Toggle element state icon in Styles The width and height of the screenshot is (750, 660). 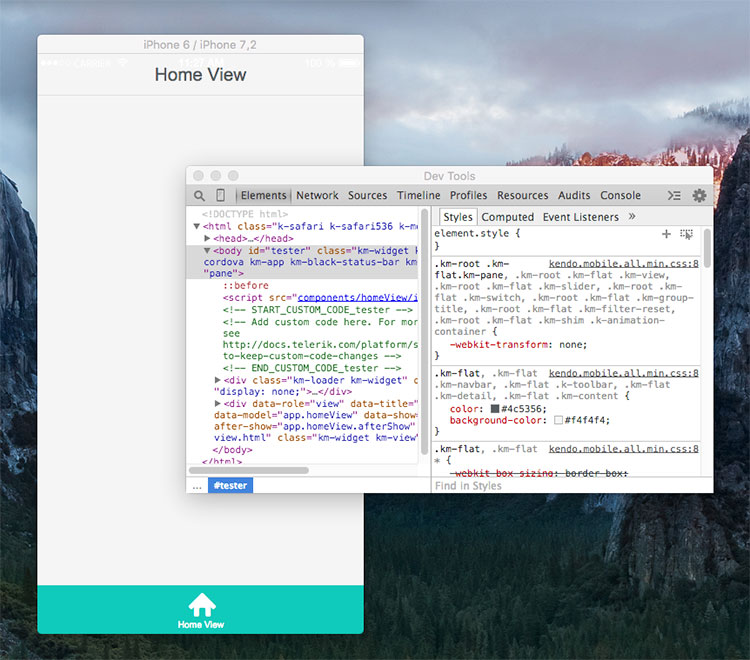click(686, 234)
